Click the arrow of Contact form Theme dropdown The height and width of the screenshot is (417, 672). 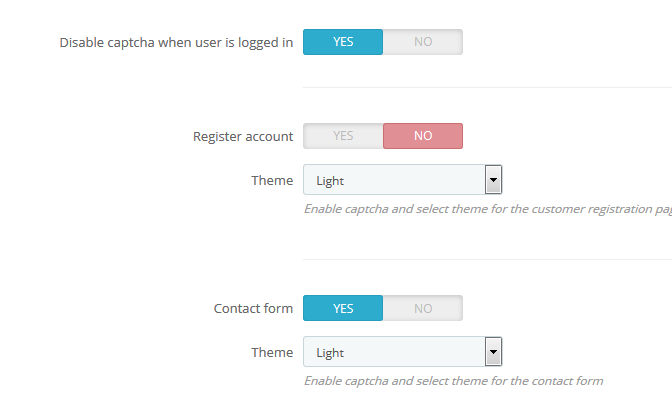(x=492, y=352)
